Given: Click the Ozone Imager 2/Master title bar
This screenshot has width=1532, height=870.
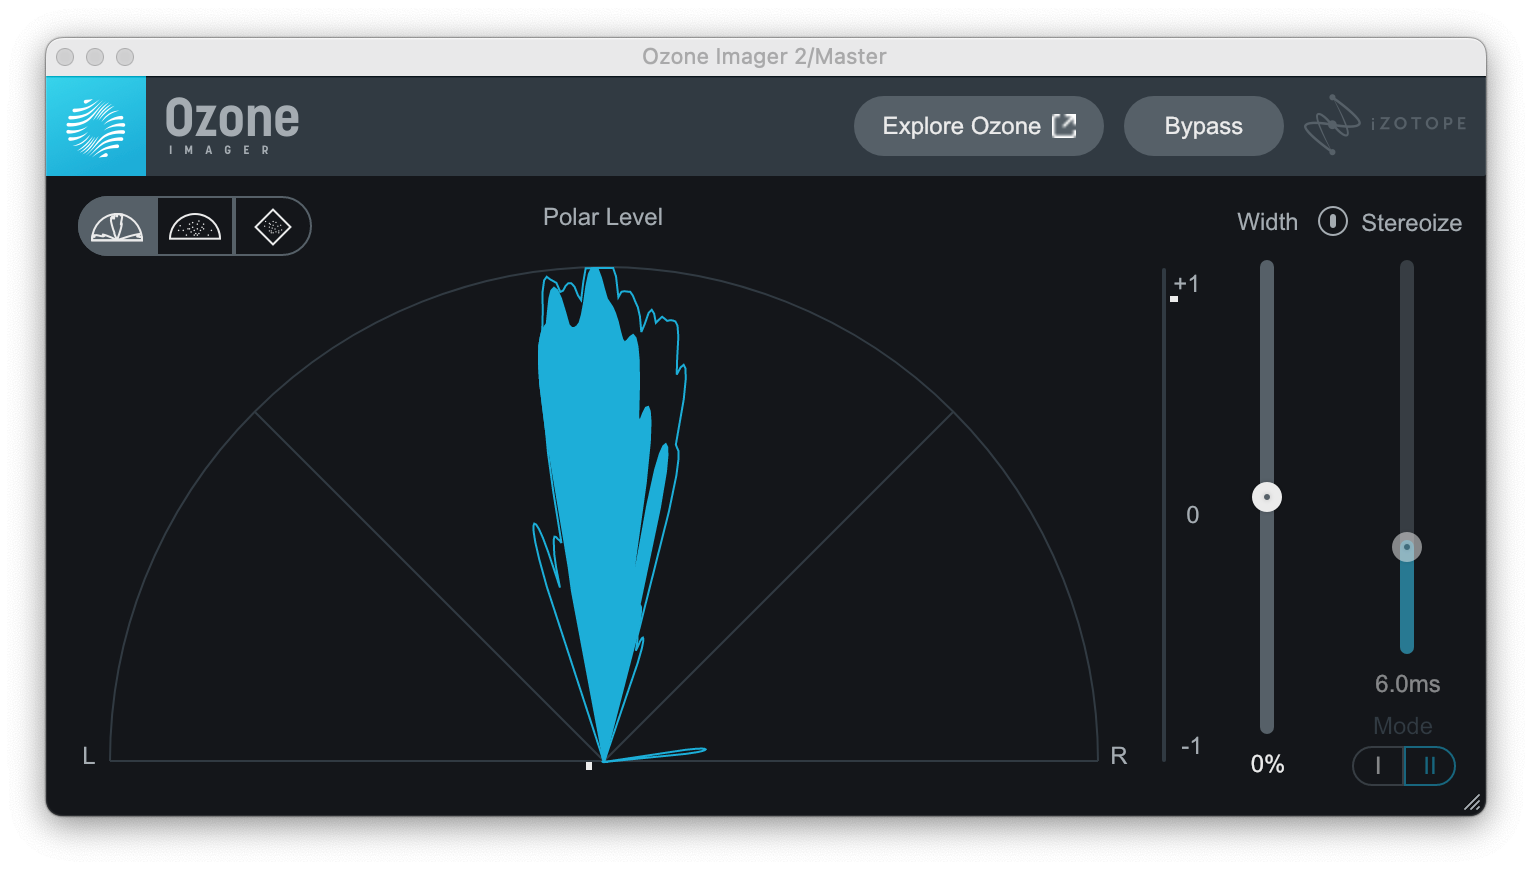Looking at the screenshot, I should coord(764,57).
